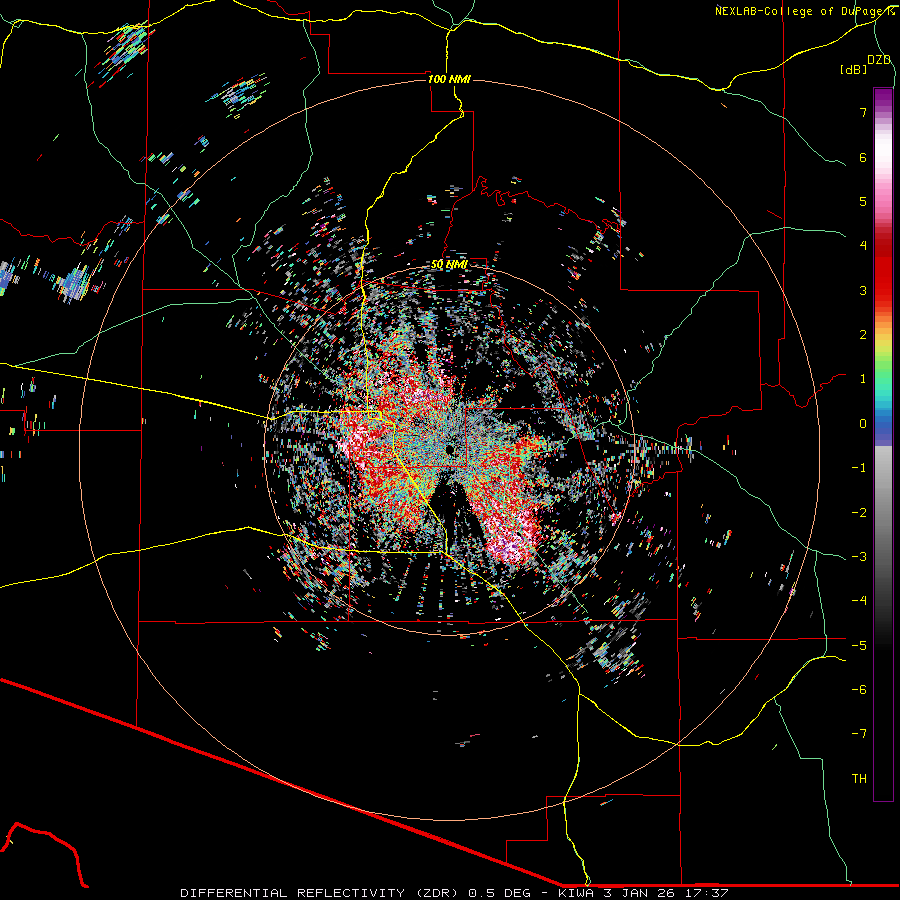The width and height of the screenshot is (900, 900).
Task: Click the red portion of the color bar
Action: (x=883, y=270)
